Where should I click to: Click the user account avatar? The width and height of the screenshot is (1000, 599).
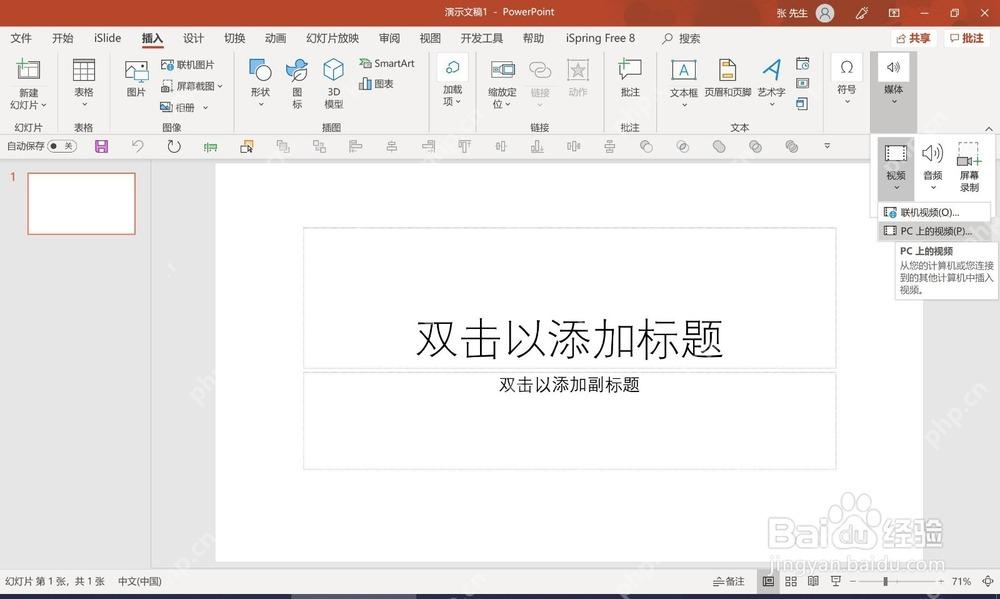[825, 13]
